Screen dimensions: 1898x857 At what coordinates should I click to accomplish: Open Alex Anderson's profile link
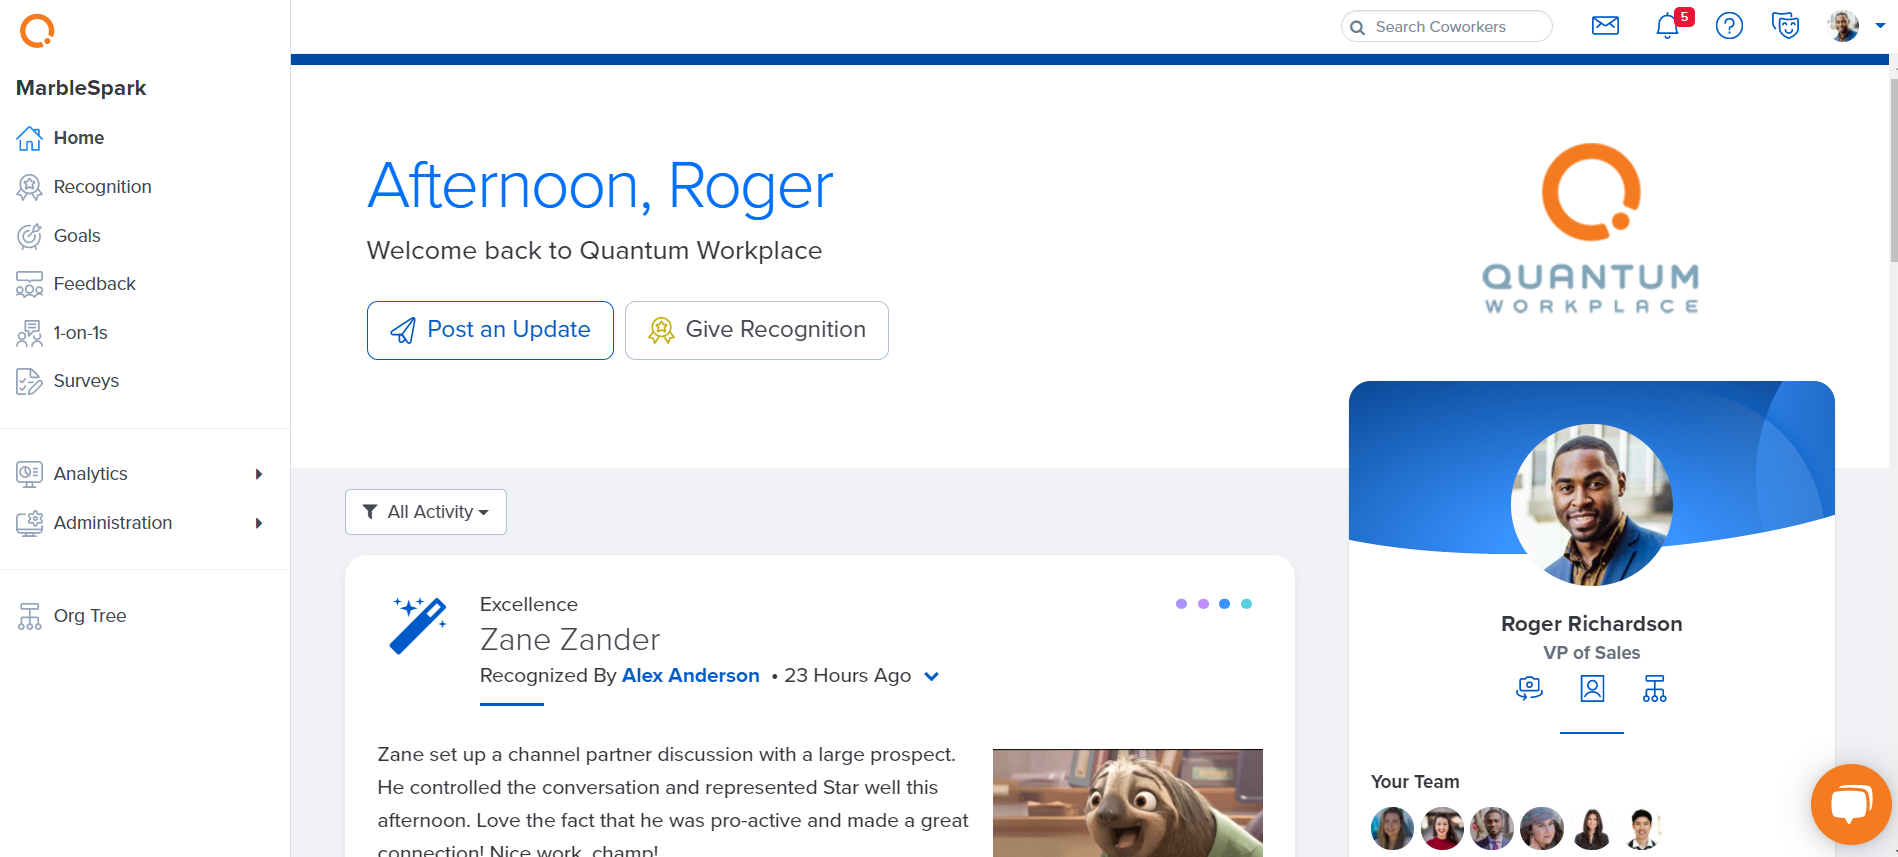690,676
